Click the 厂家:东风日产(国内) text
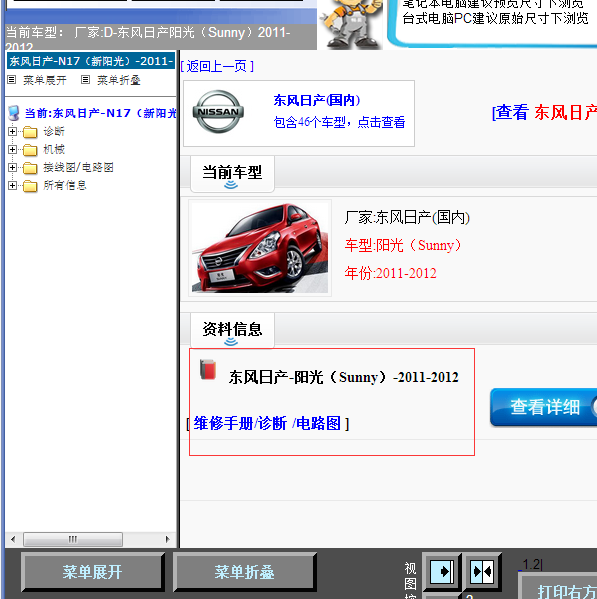 (x=407, y=218)
